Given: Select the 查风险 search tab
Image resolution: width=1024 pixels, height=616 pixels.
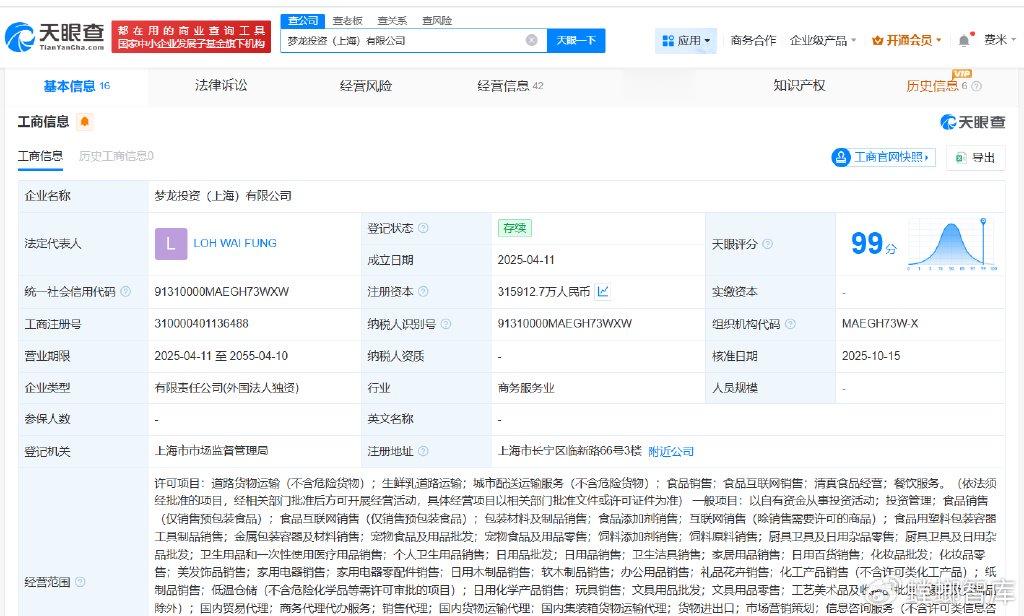Looking at the screenshot, I should [x=437, y=20].
